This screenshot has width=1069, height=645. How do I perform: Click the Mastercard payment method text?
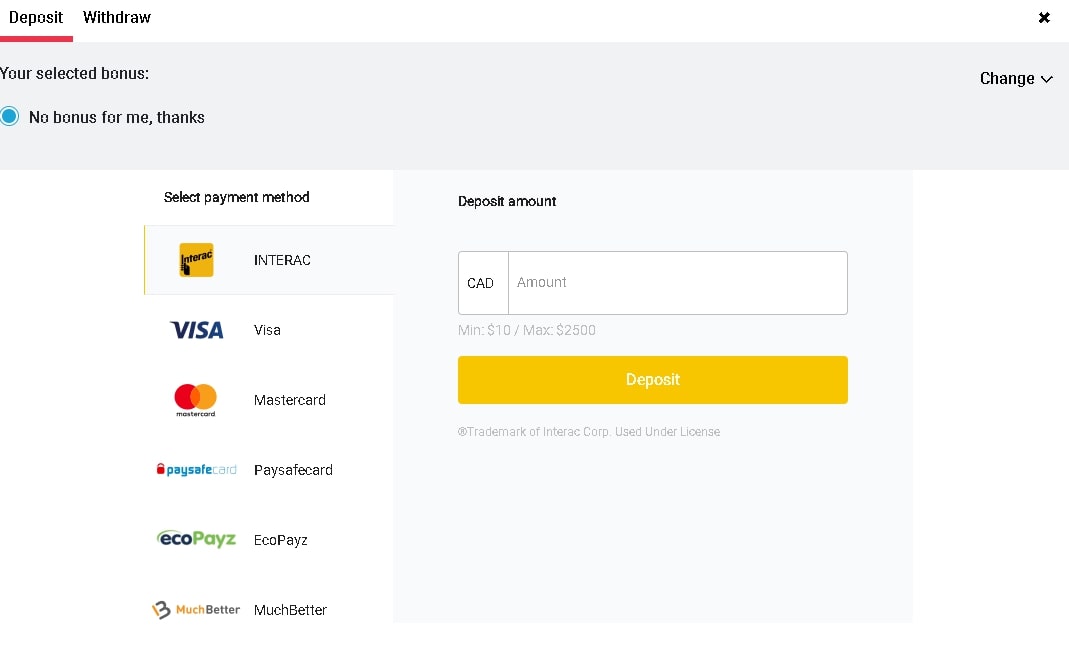(290, 400)
